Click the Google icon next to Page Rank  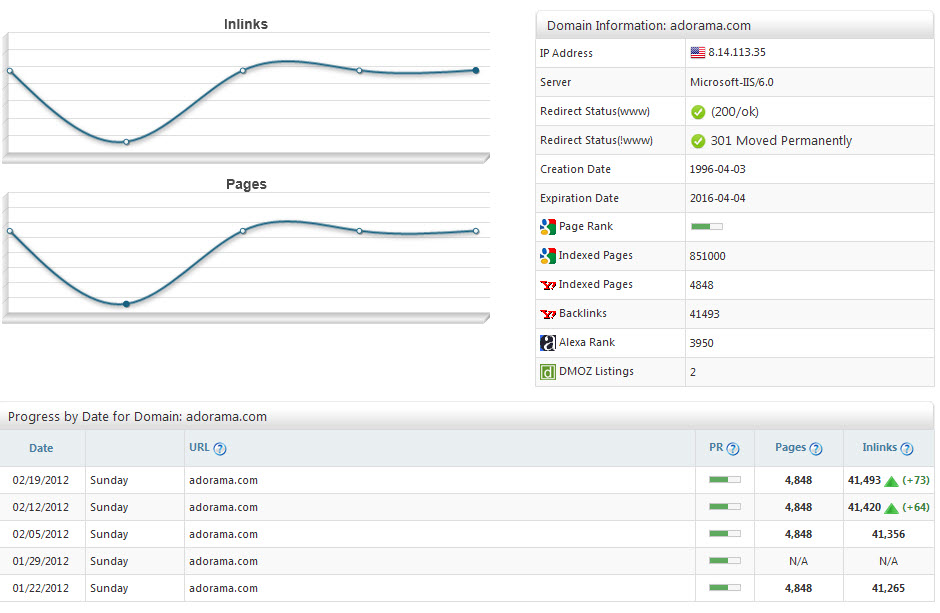[547, 227]
